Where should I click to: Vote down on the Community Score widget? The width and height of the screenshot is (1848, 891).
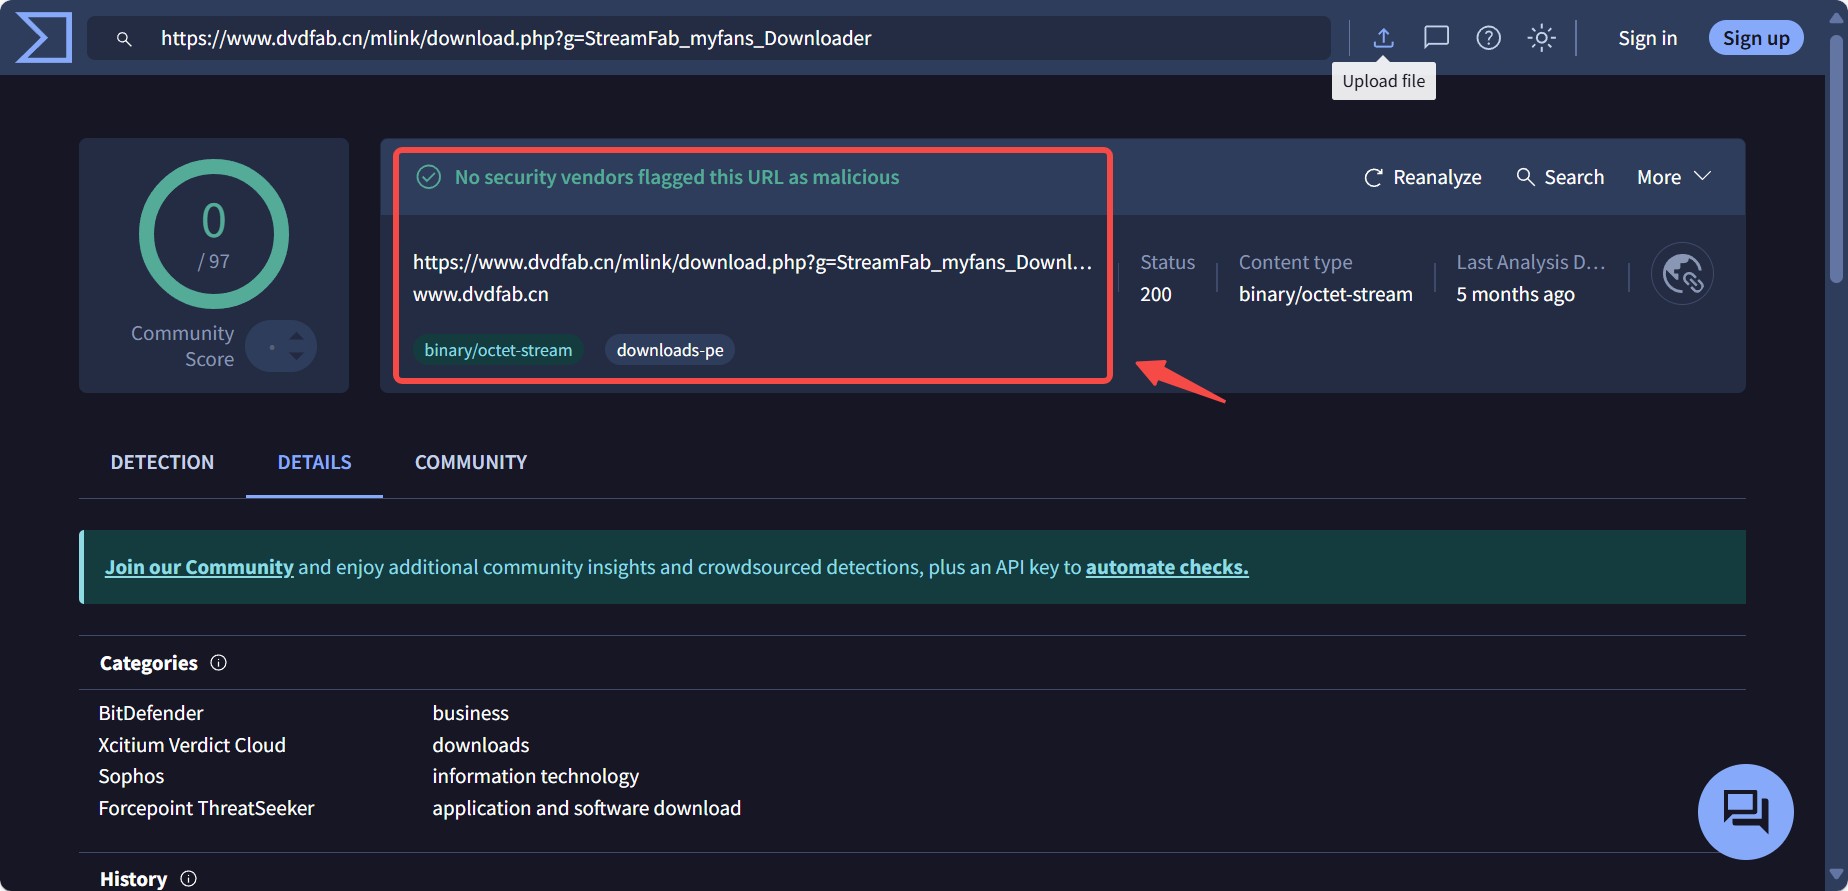coord(296,356)
